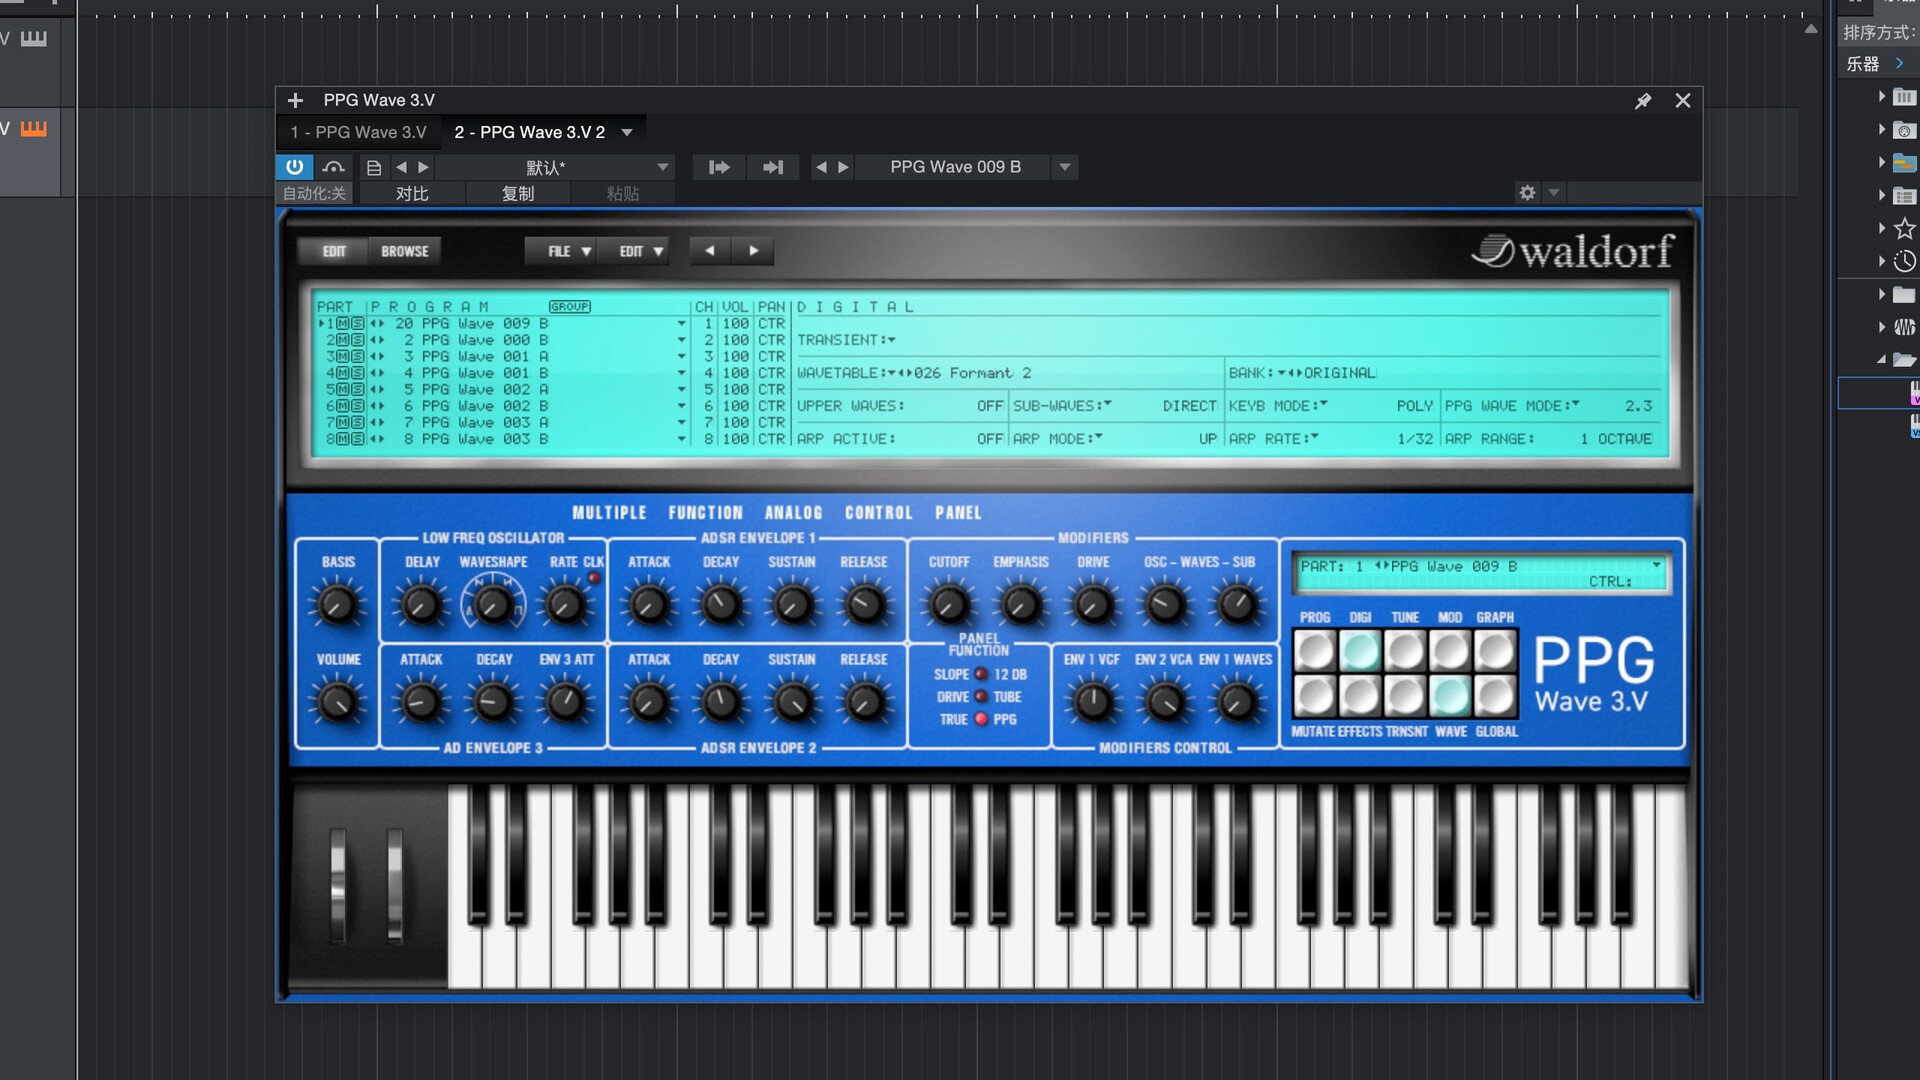
Task: Open the GRAPH page button
Action: pos(1495,651)
